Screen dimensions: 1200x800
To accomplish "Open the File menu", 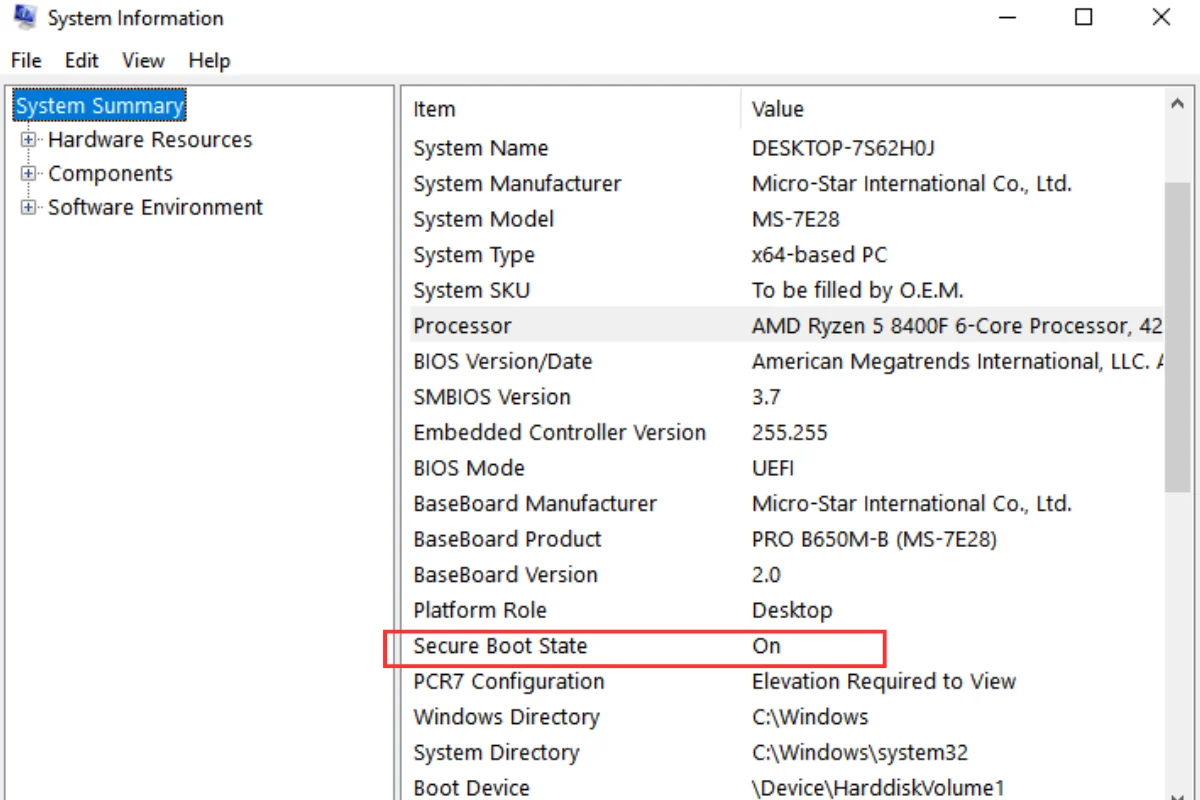I will [x=26, y=61].
